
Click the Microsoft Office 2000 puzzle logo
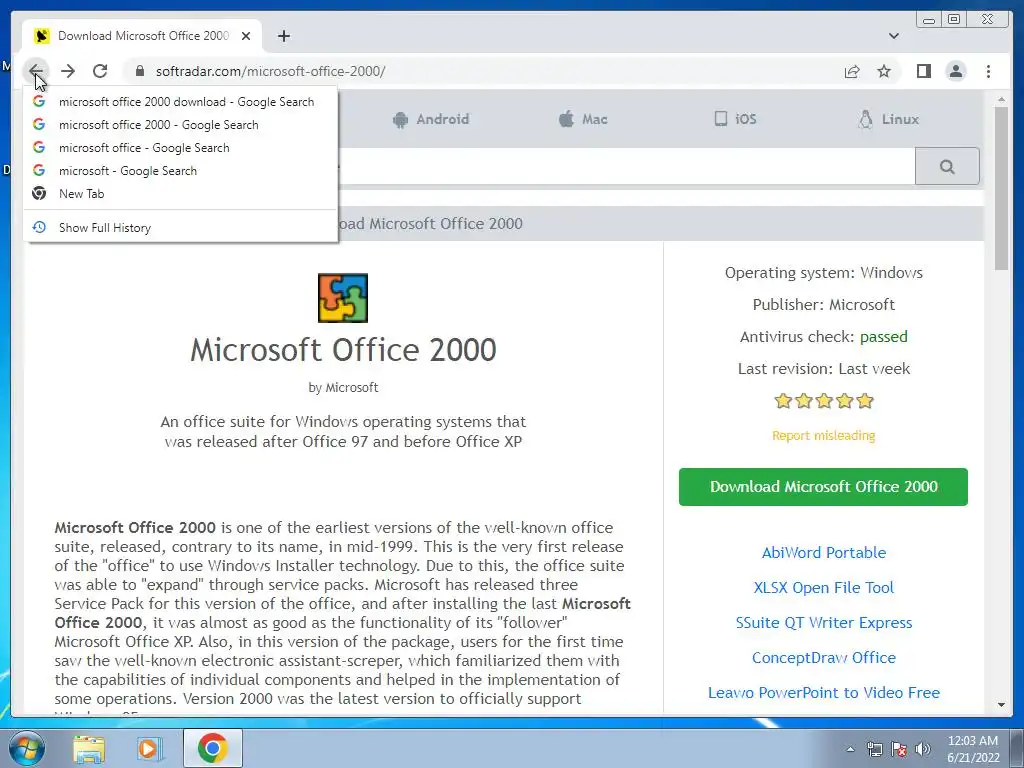(343, 298)
